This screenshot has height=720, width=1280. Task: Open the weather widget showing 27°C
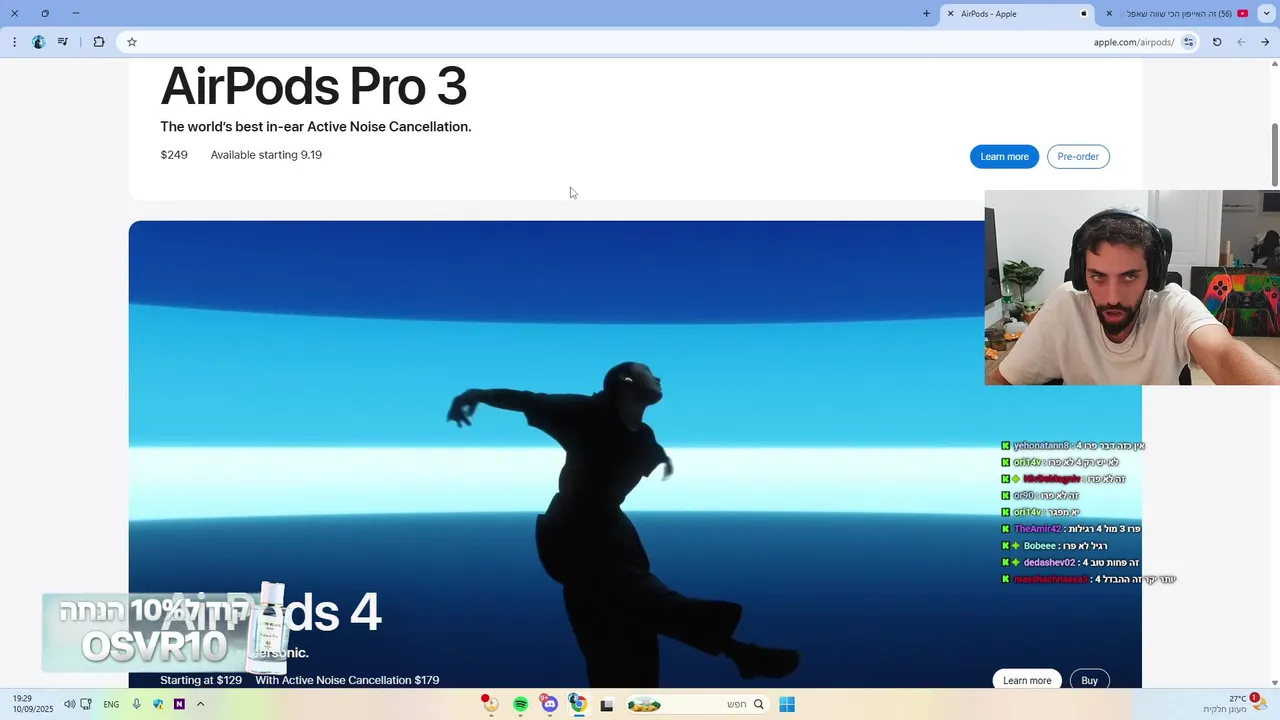(1235, 704)
